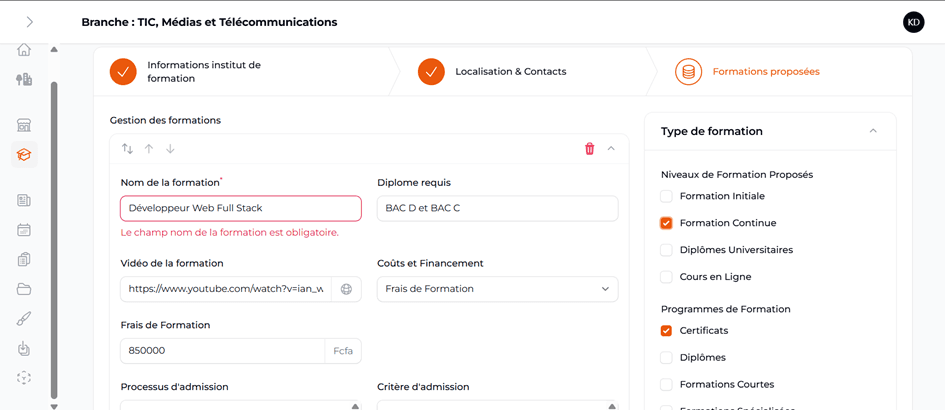The height and width of the screenshot is (410, 945).
Task: Click the Formations proposées database step icon
Action: pyautogui.click(x=688, y=72)
